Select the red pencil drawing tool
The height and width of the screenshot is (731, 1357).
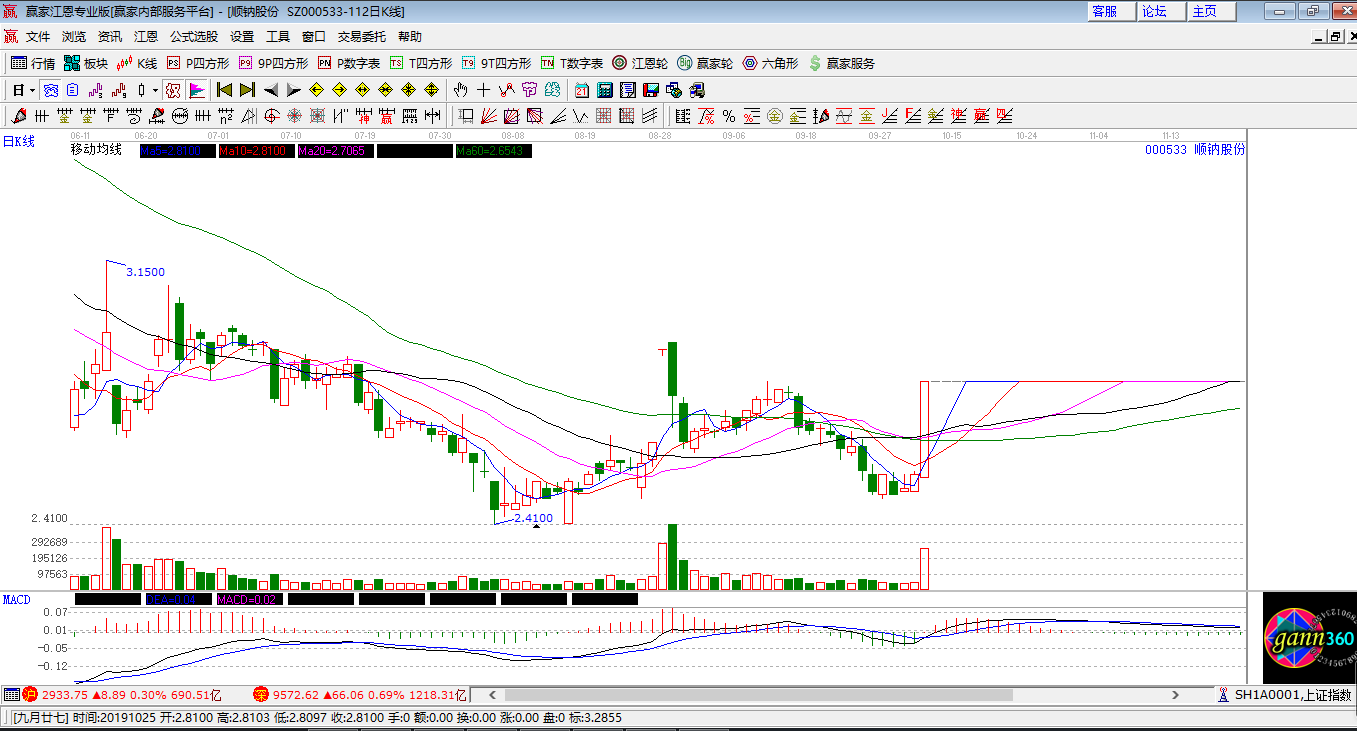click(19, 116)
